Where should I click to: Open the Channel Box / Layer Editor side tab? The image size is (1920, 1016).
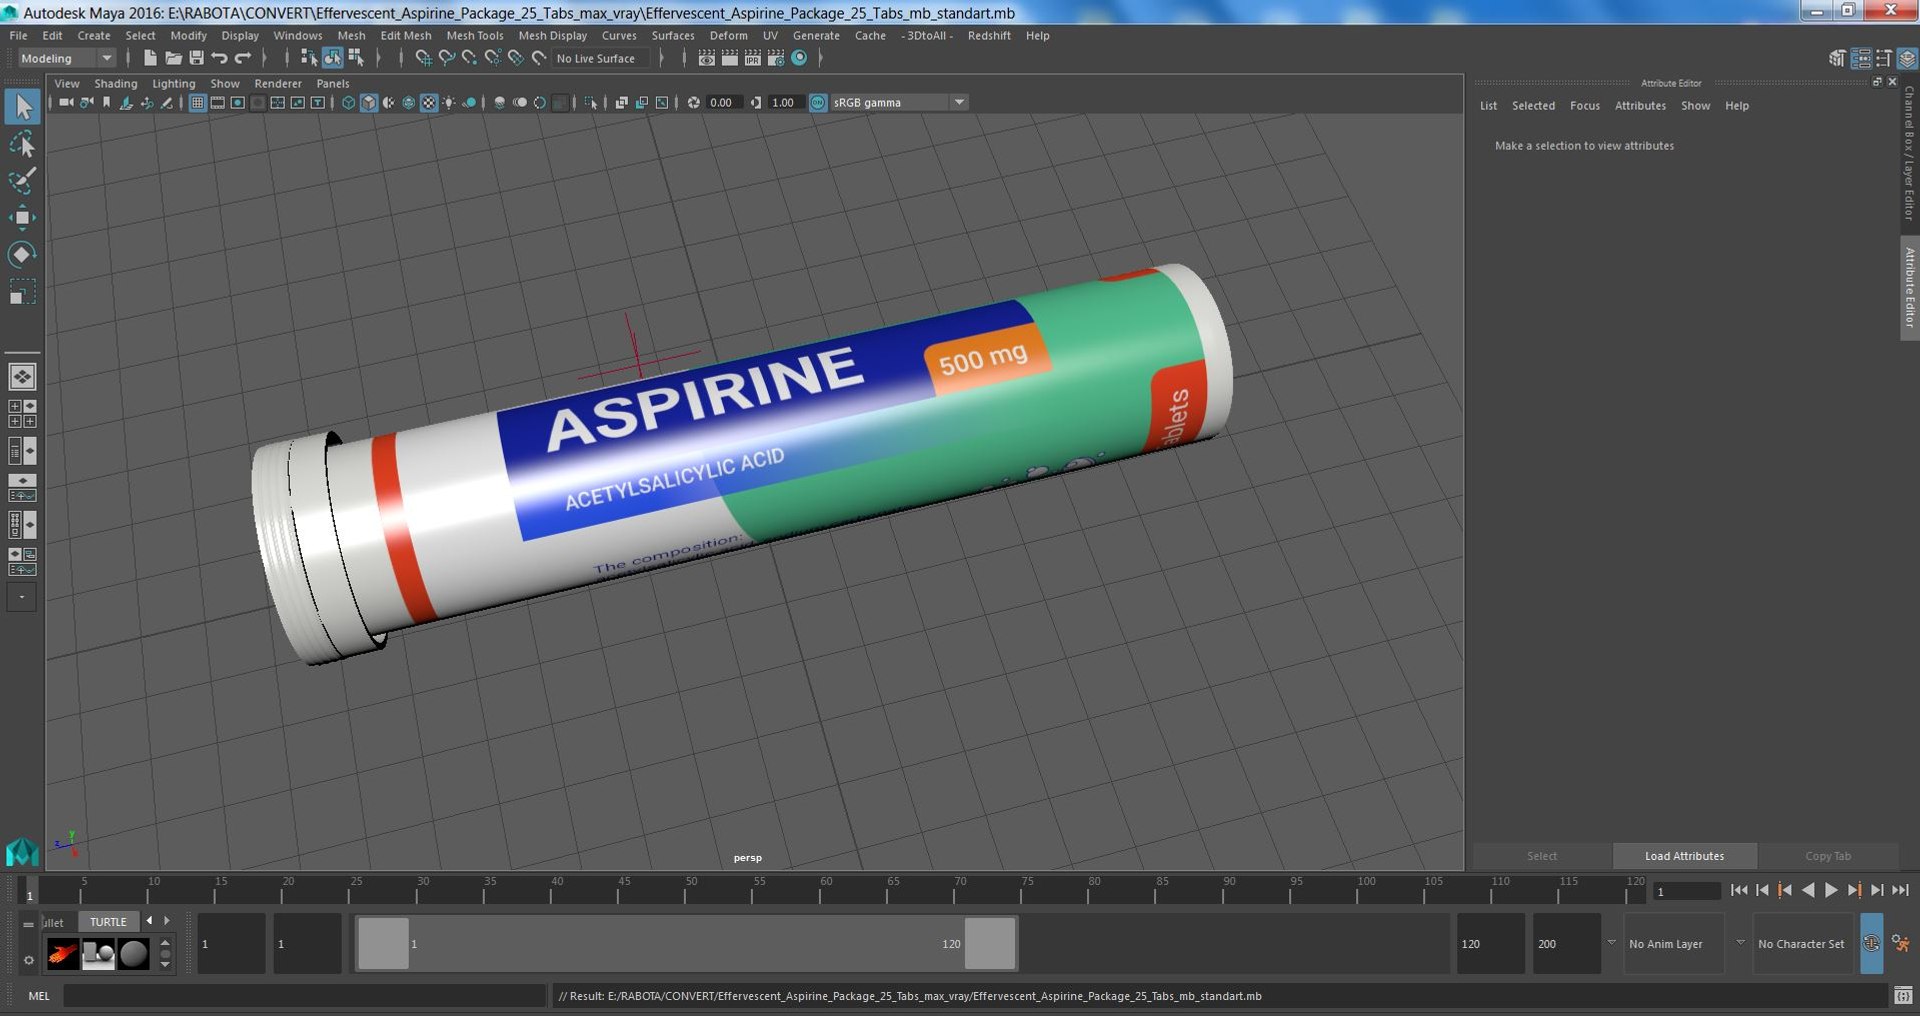point(1909,153)
